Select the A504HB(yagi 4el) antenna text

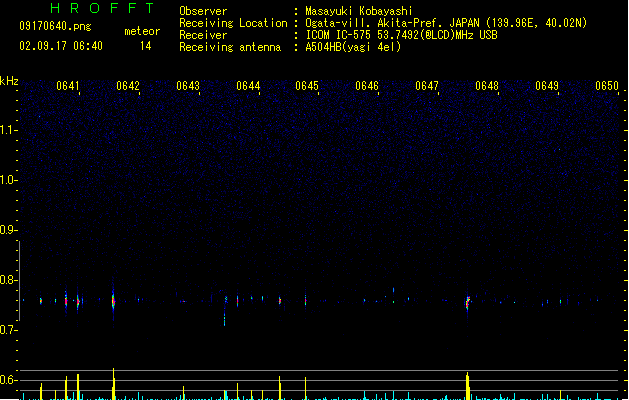[x=353, y=47]
